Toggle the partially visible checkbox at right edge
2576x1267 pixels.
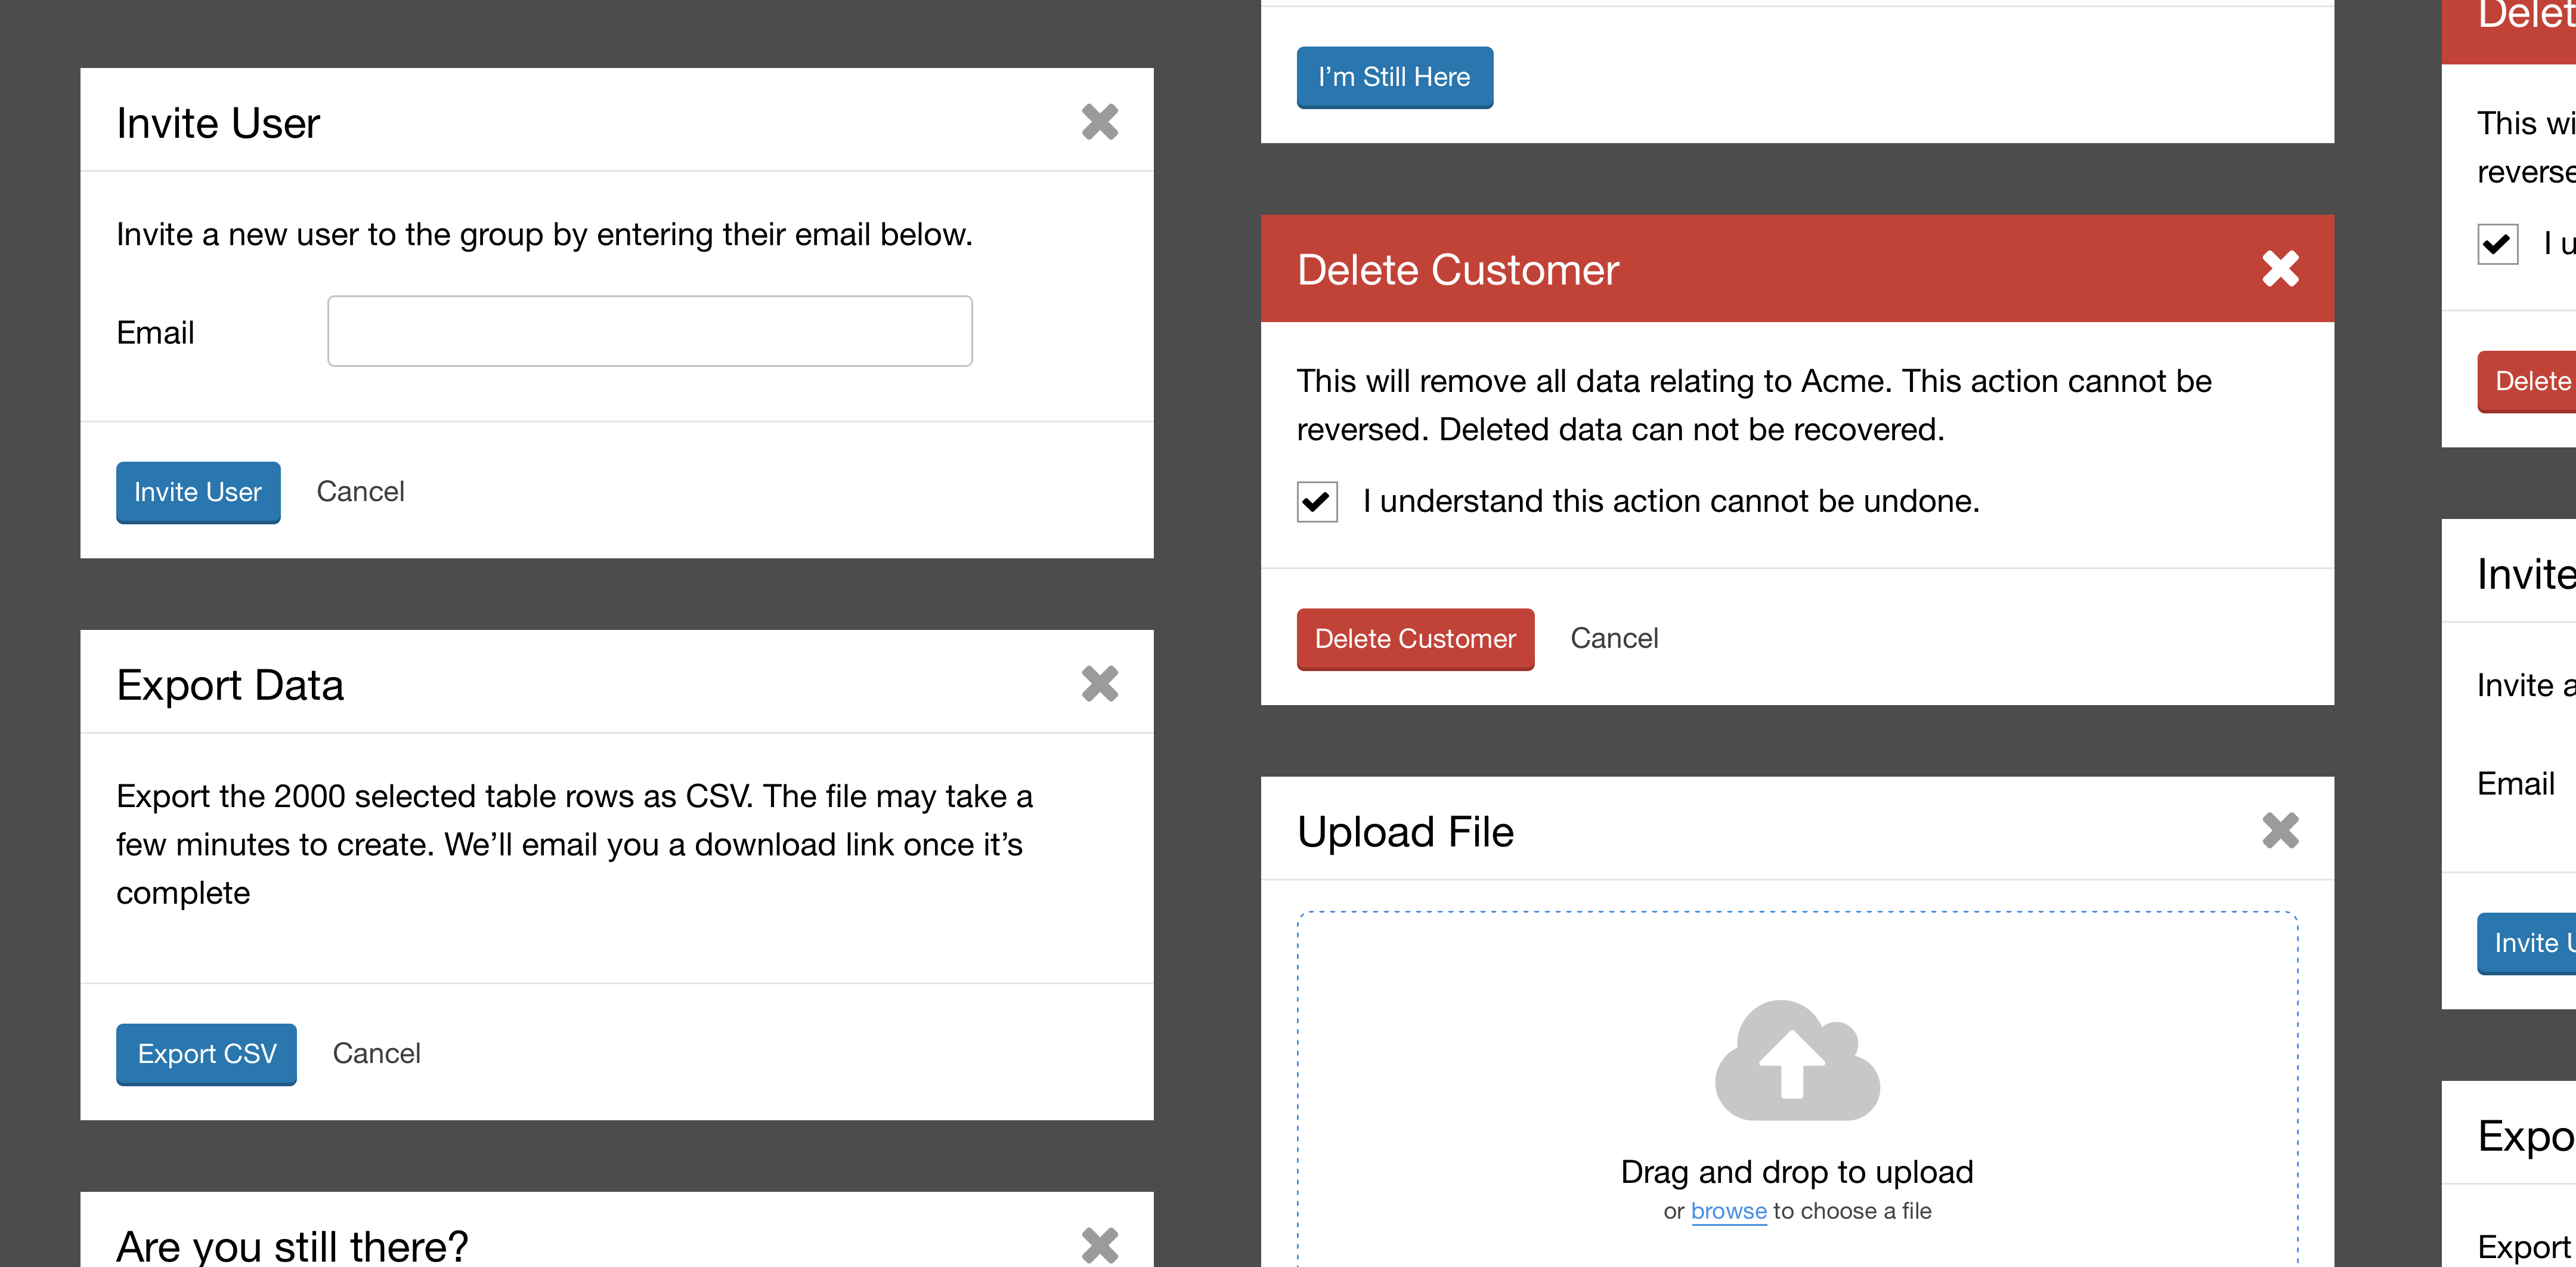(2497, 243)
